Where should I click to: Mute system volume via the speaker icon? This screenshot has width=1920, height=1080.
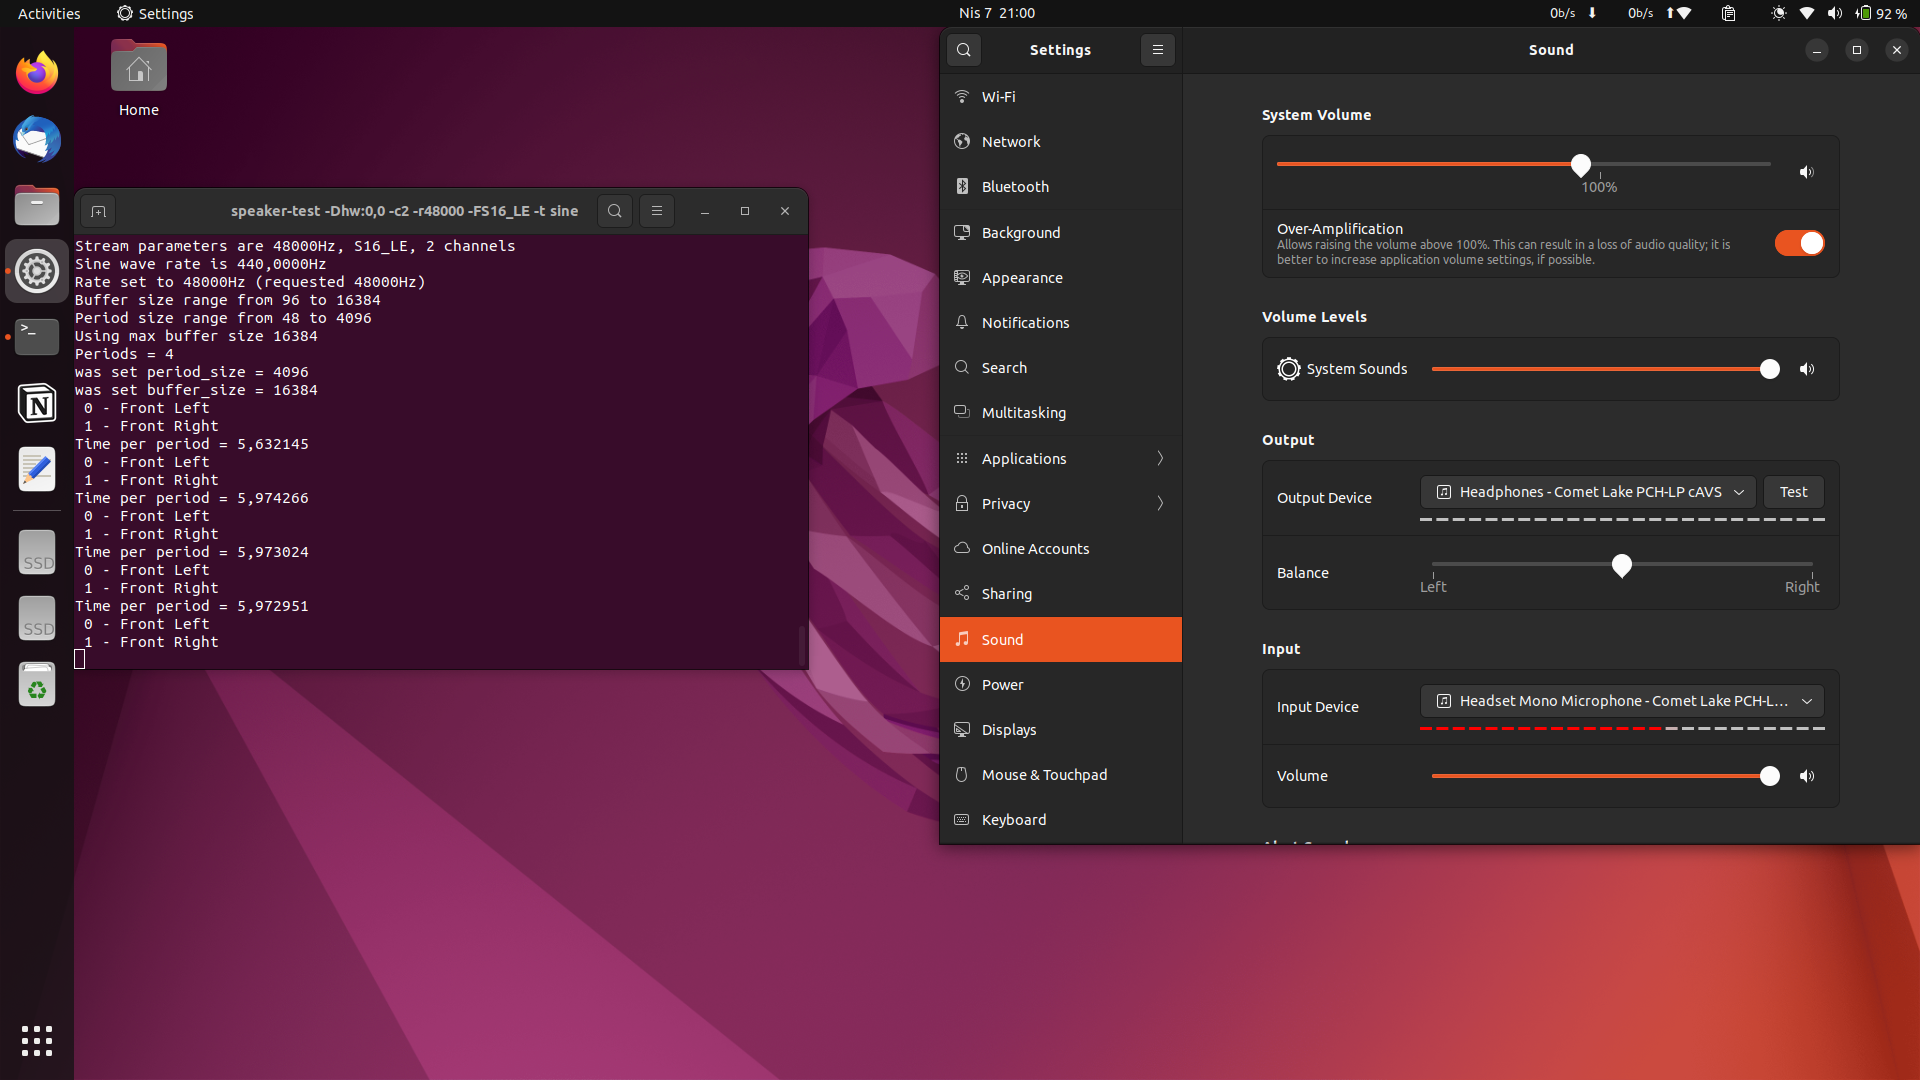[1807, 172]
